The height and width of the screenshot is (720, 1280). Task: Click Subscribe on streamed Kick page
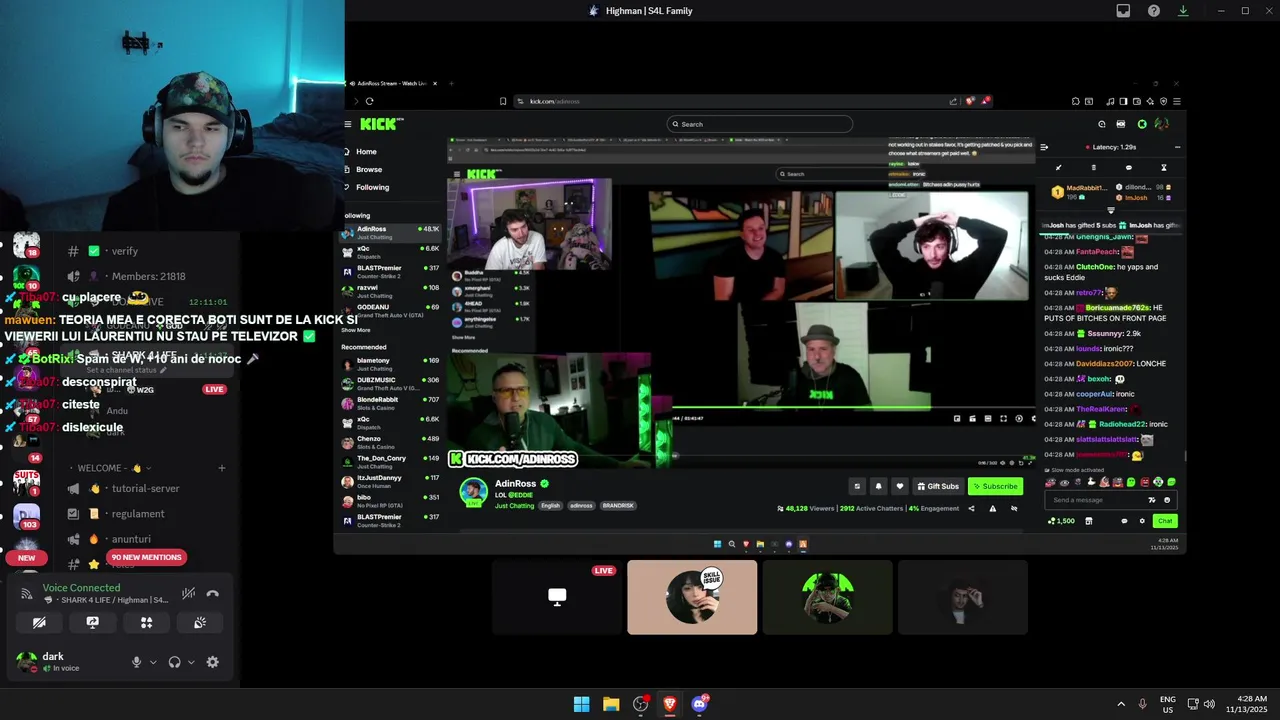point(995,486)
